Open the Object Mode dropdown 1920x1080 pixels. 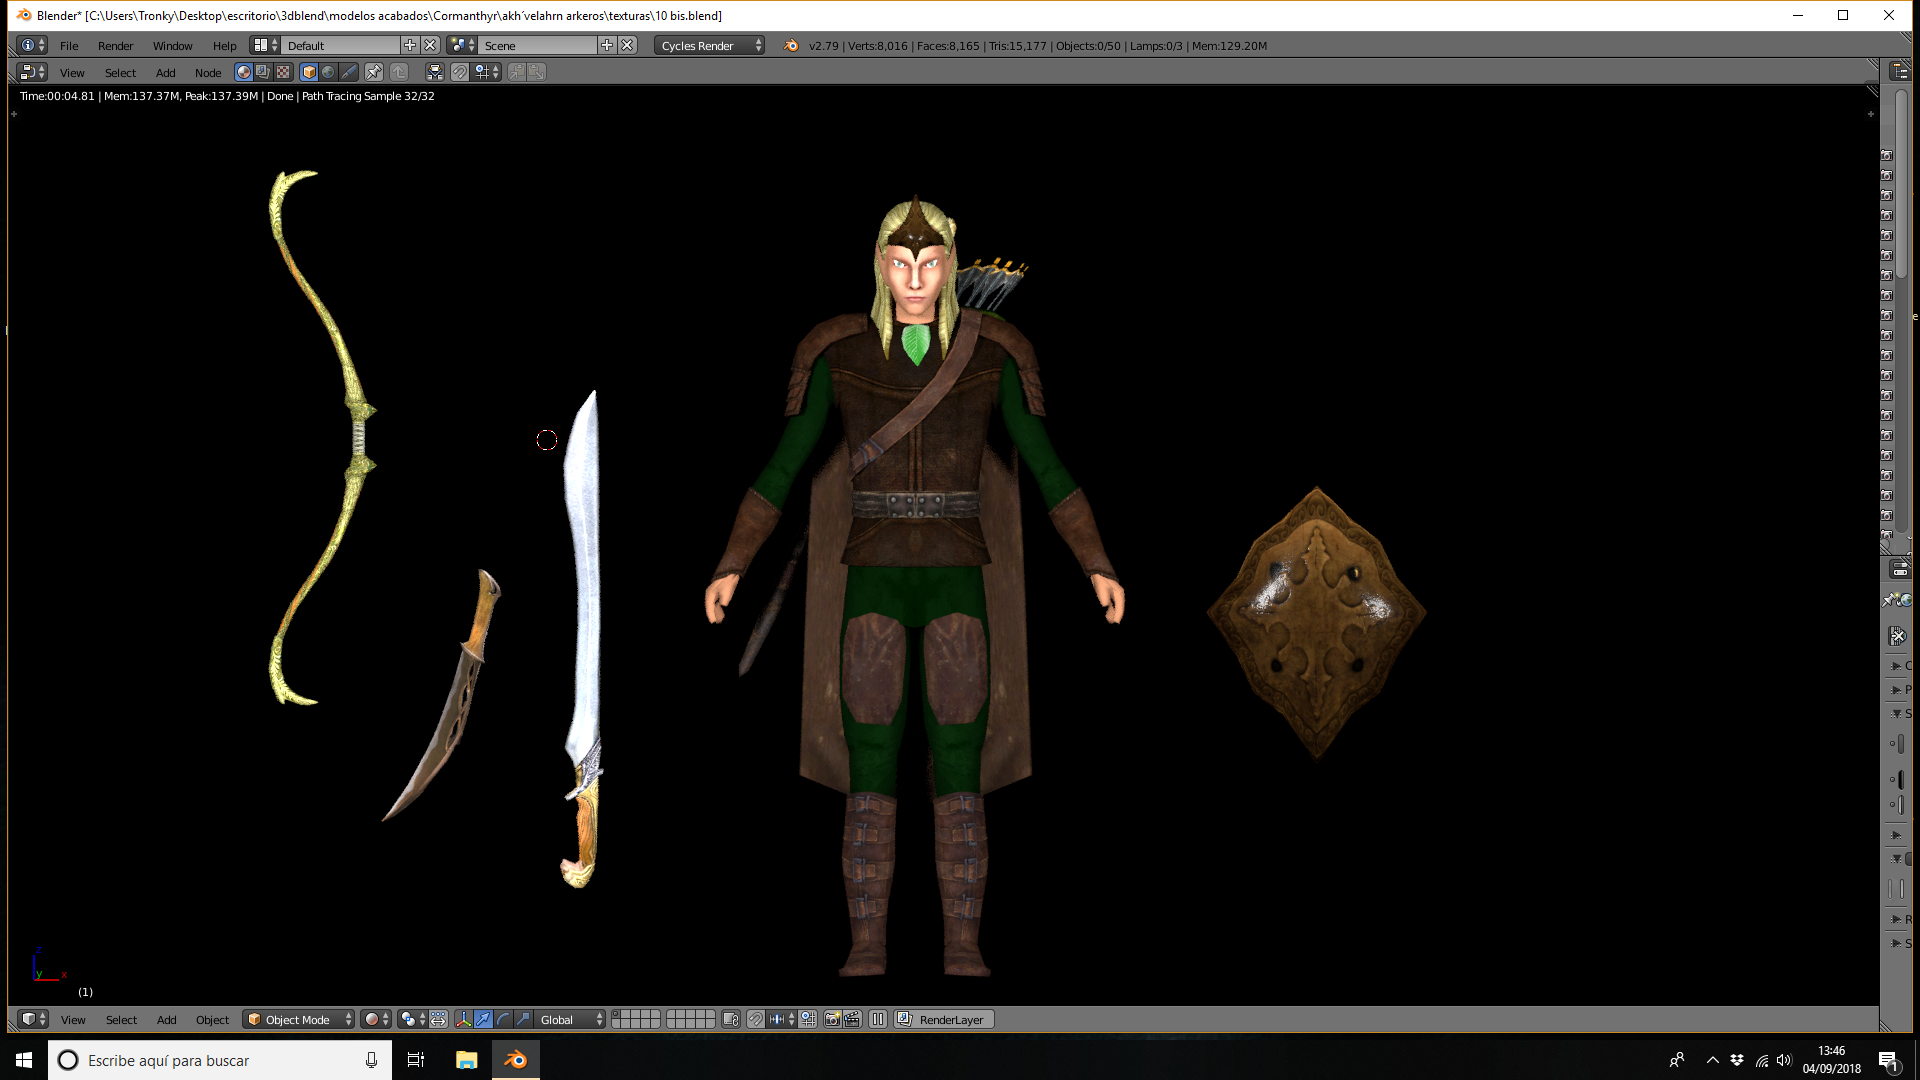299,1019
